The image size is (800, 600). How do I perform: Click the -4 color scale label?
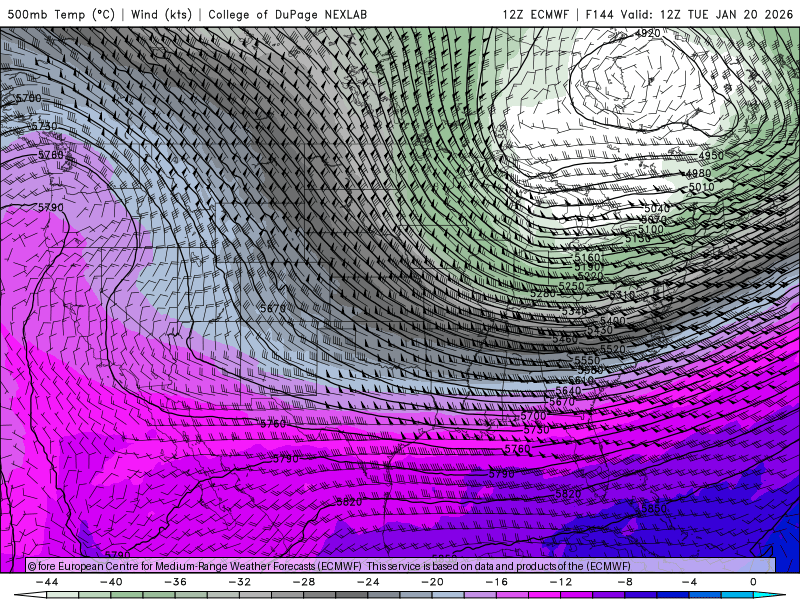(689, 582)
